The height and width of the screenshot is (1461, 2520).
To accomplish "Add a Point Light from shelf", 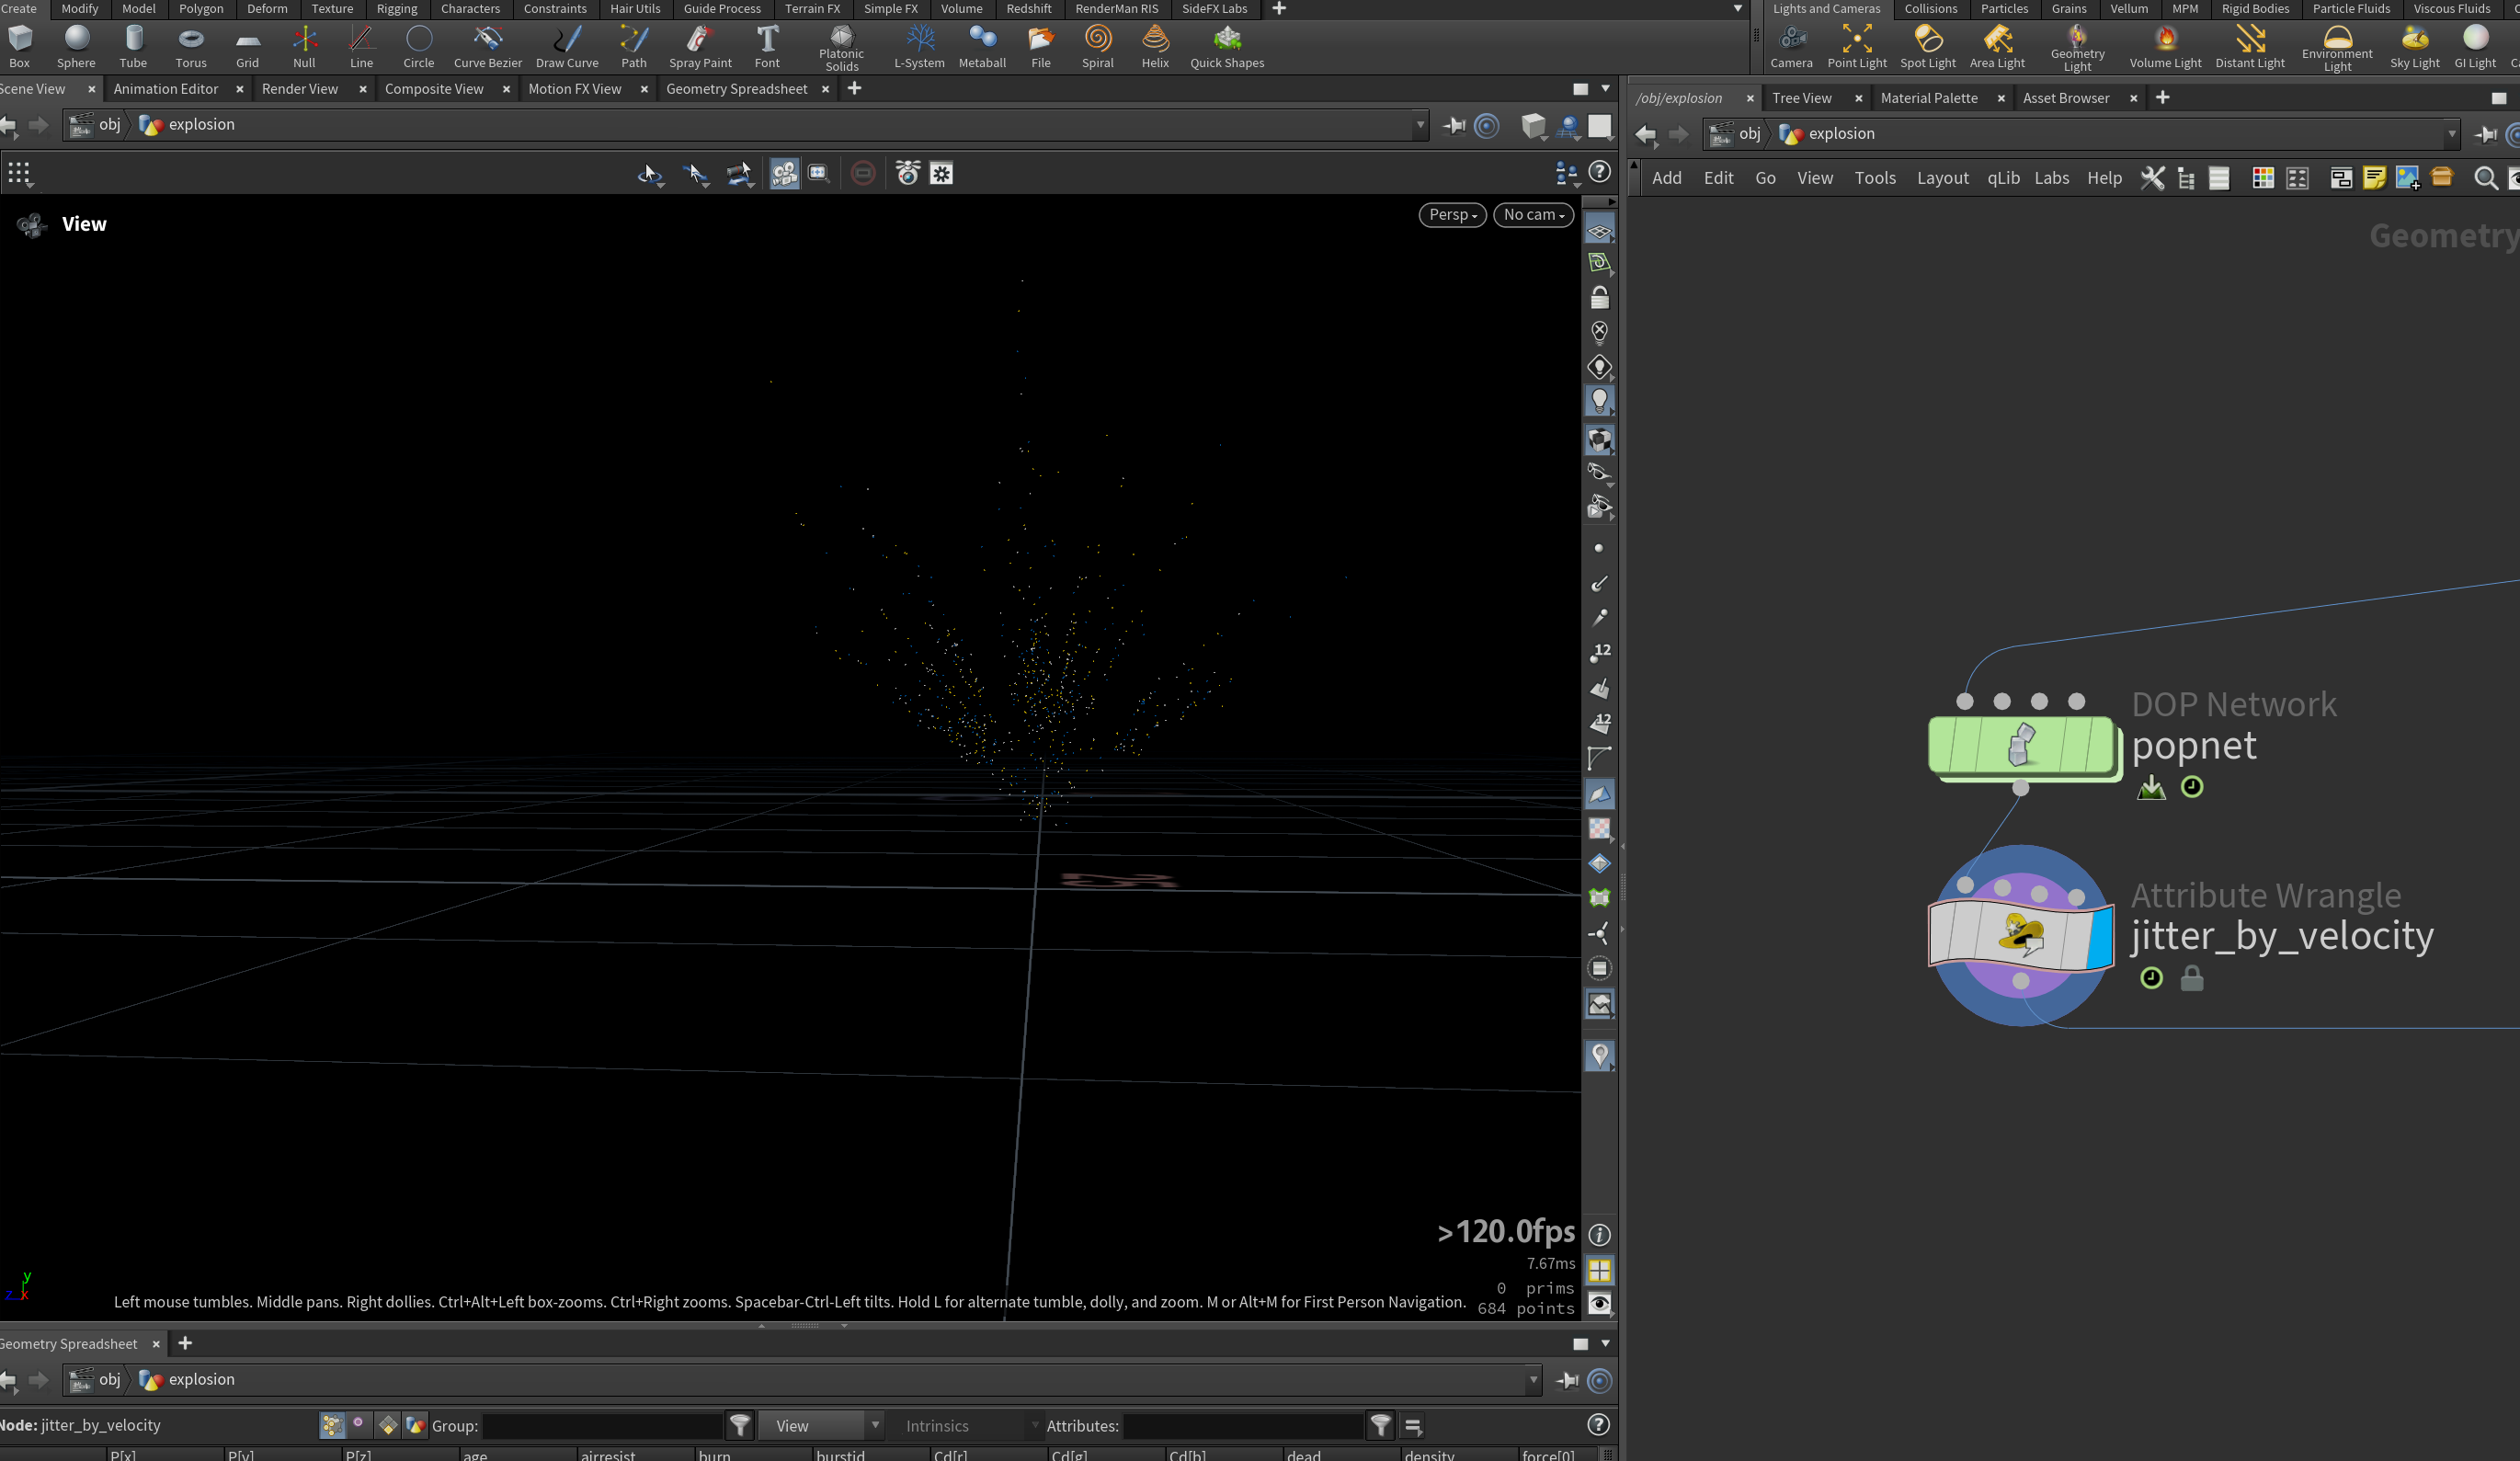I will click(1857, 46).
